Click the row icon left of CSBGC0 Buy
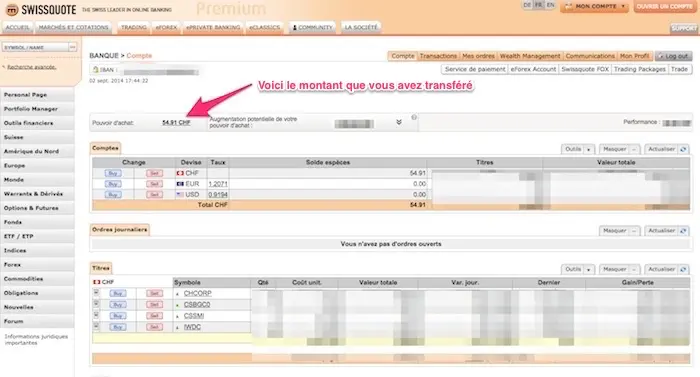 pos(96,304)
